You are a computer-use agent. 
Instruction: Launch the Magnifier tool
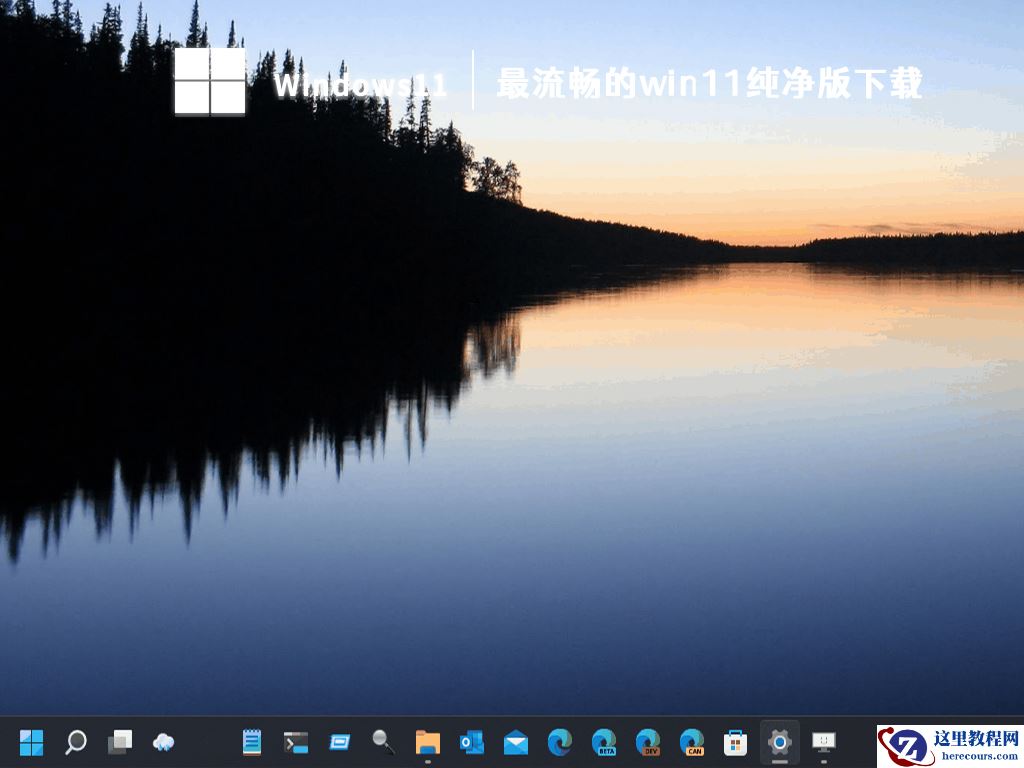[381, 744]
